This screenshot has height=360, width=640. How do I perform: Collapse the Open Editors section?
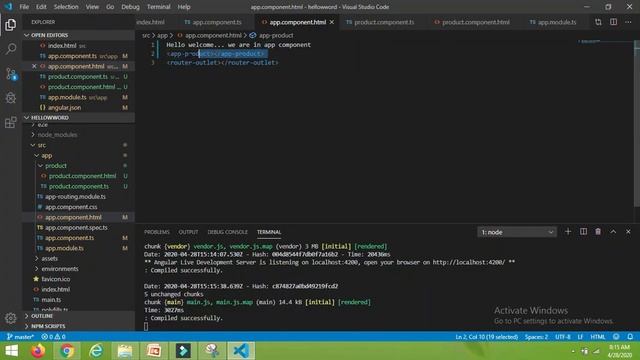[x=27, y=36]
